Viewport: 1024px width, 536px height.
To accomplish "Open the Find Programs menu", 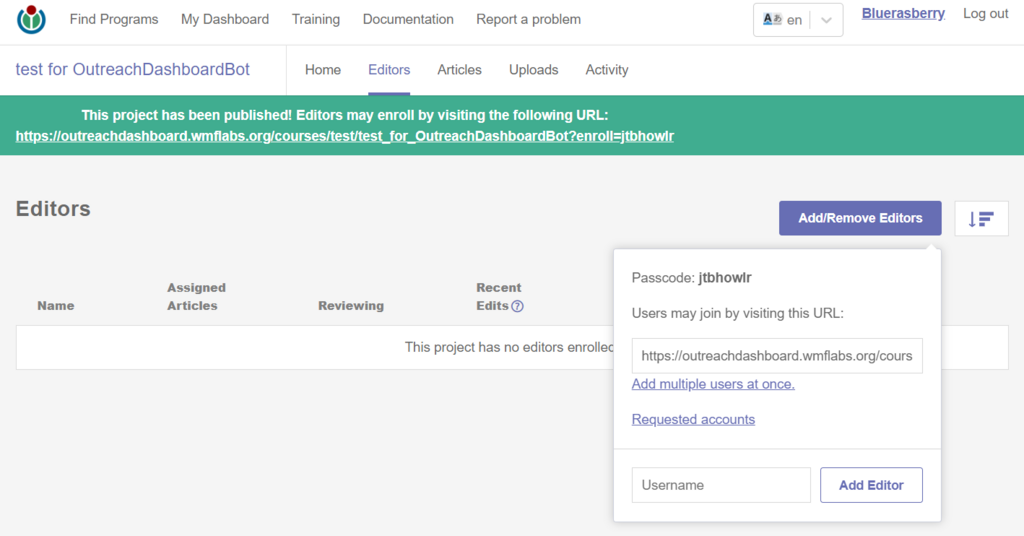I will tap(114, 20).
